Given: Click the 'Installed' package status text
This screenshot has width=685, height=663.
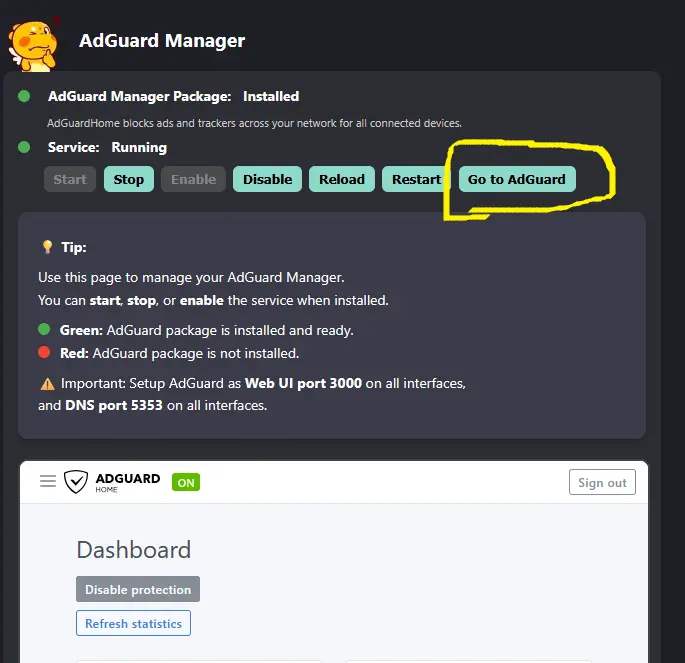Looking at the screenshot, I should 271,96.
